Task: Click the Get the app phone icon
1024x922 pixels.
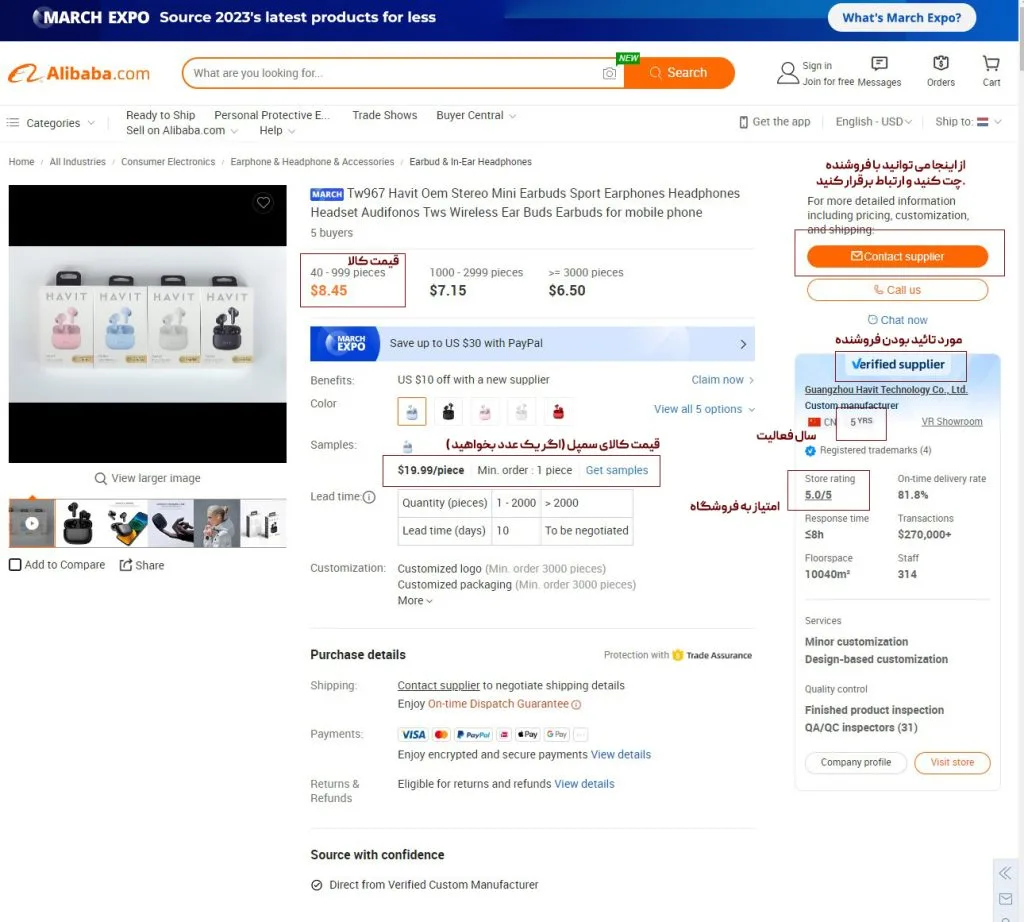Action: [743, 122]
